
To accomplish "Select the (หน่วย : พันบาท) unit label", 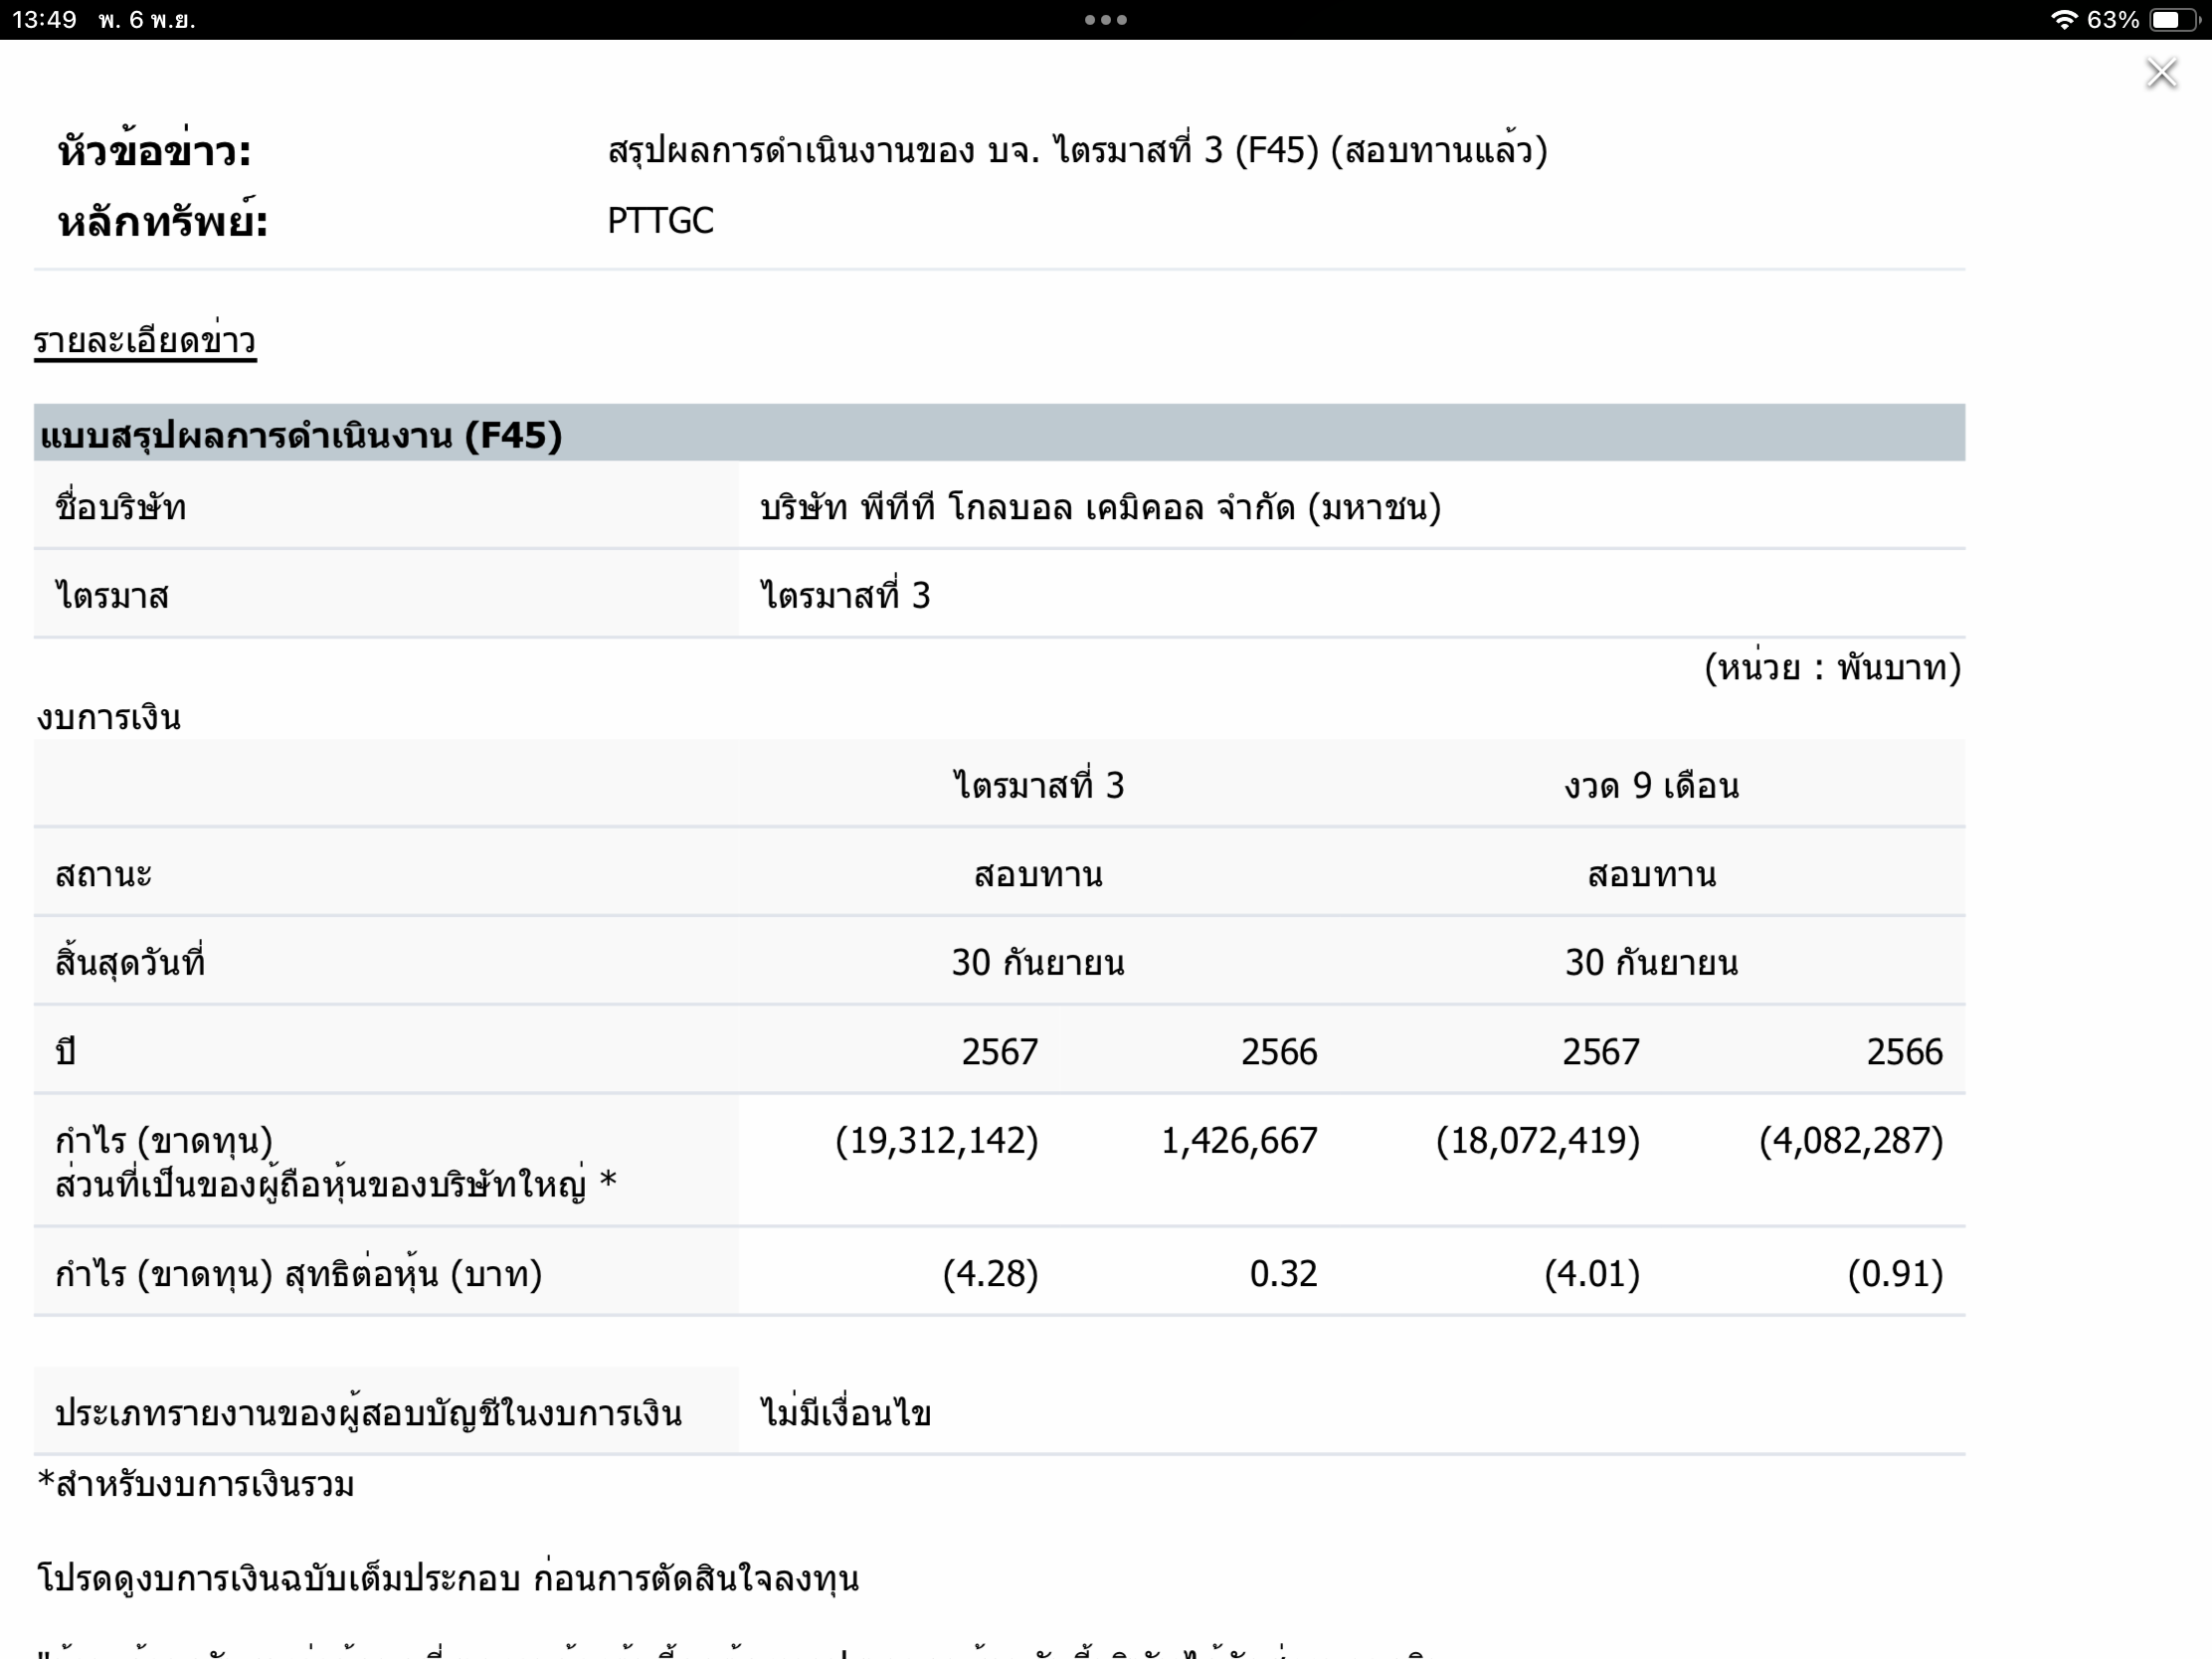I will [x=1832, y=667].
